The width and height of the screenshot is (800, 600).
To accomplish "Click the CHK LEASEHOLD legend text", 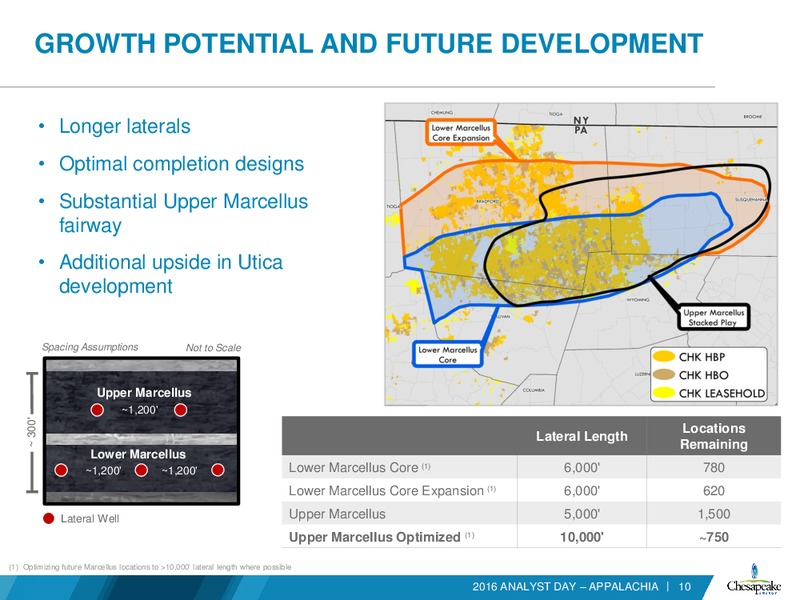I will point(721,393).
